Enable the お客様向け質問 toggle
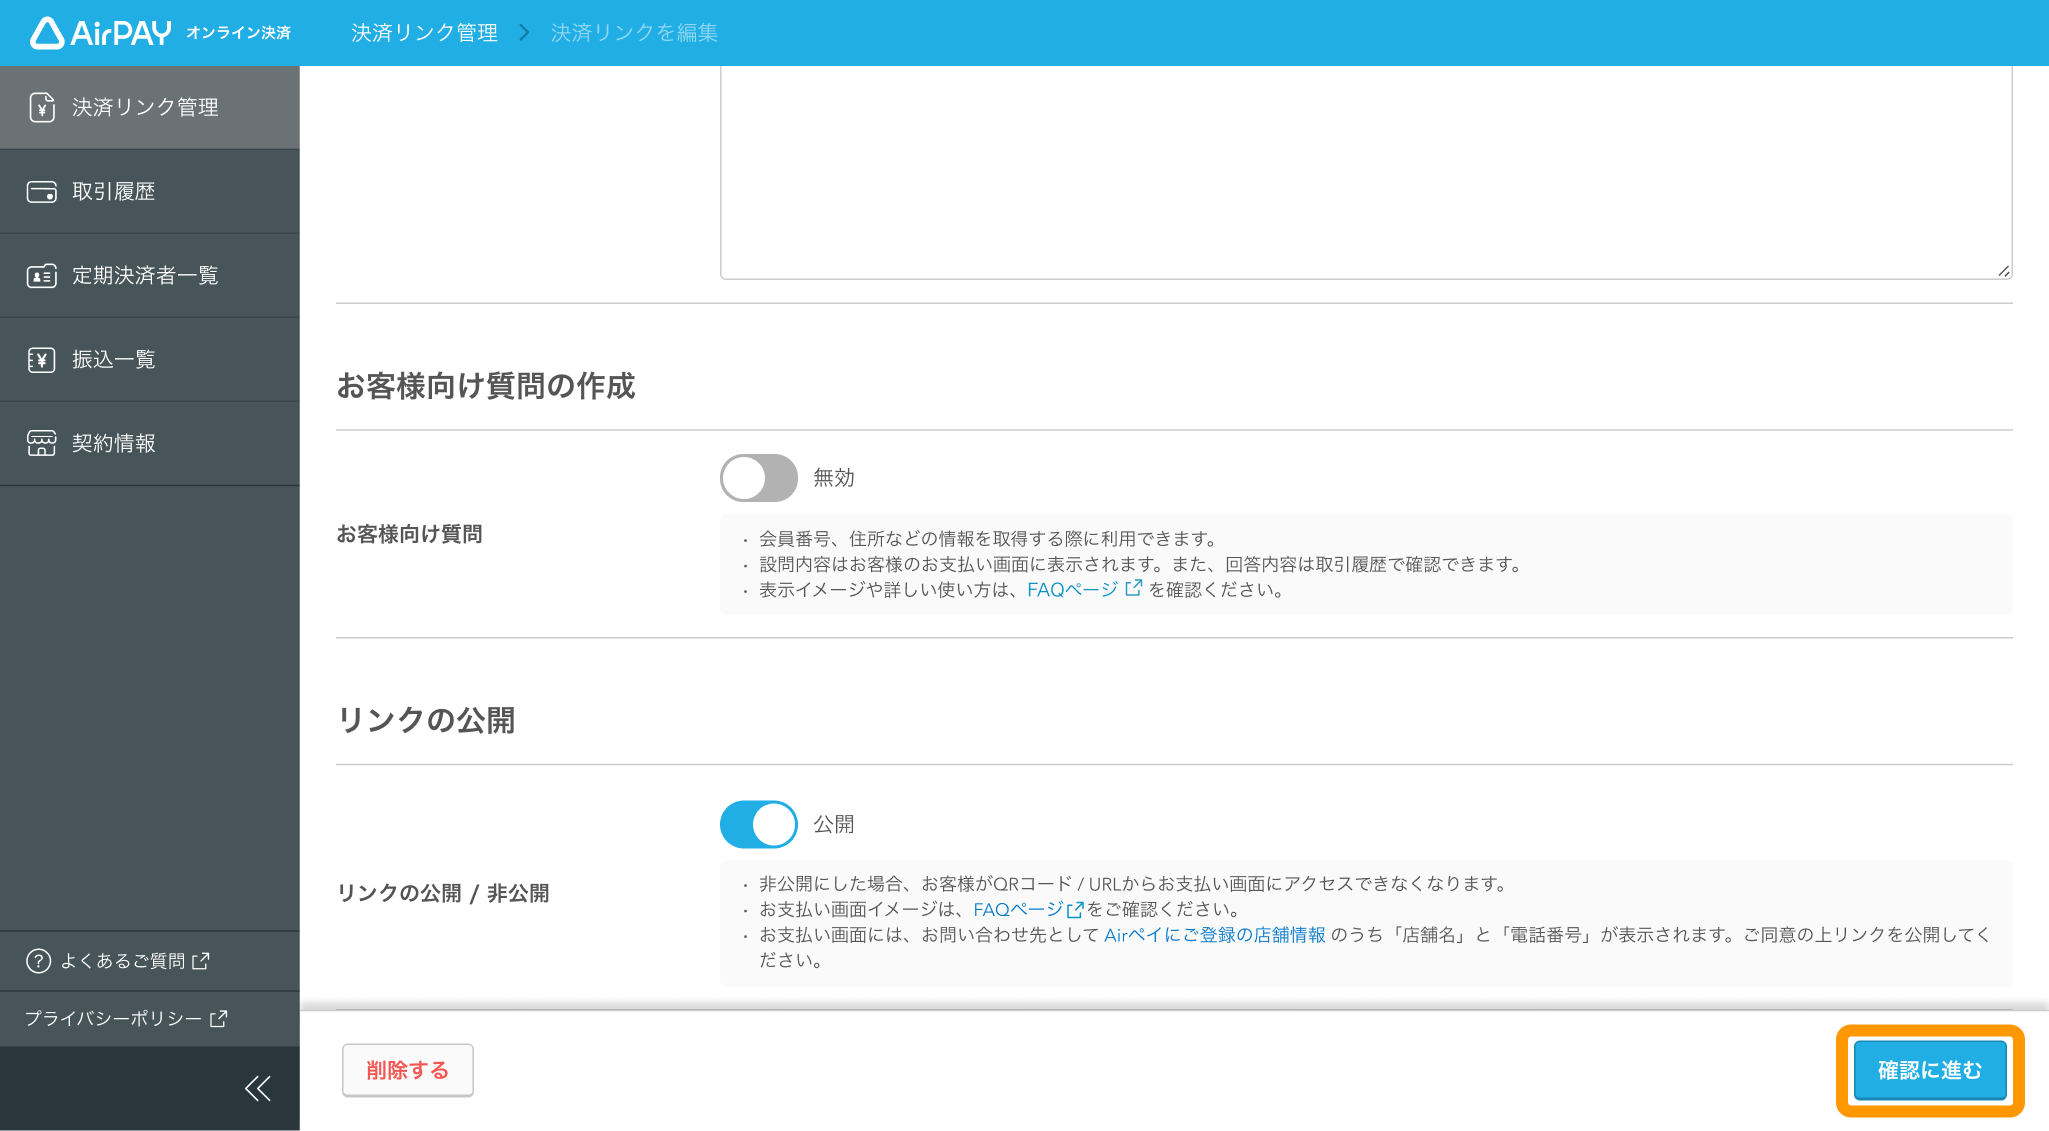Image resolution: width=2049 pixels, height=1131 pixels. pyautogui.click(x=758, y=478)
